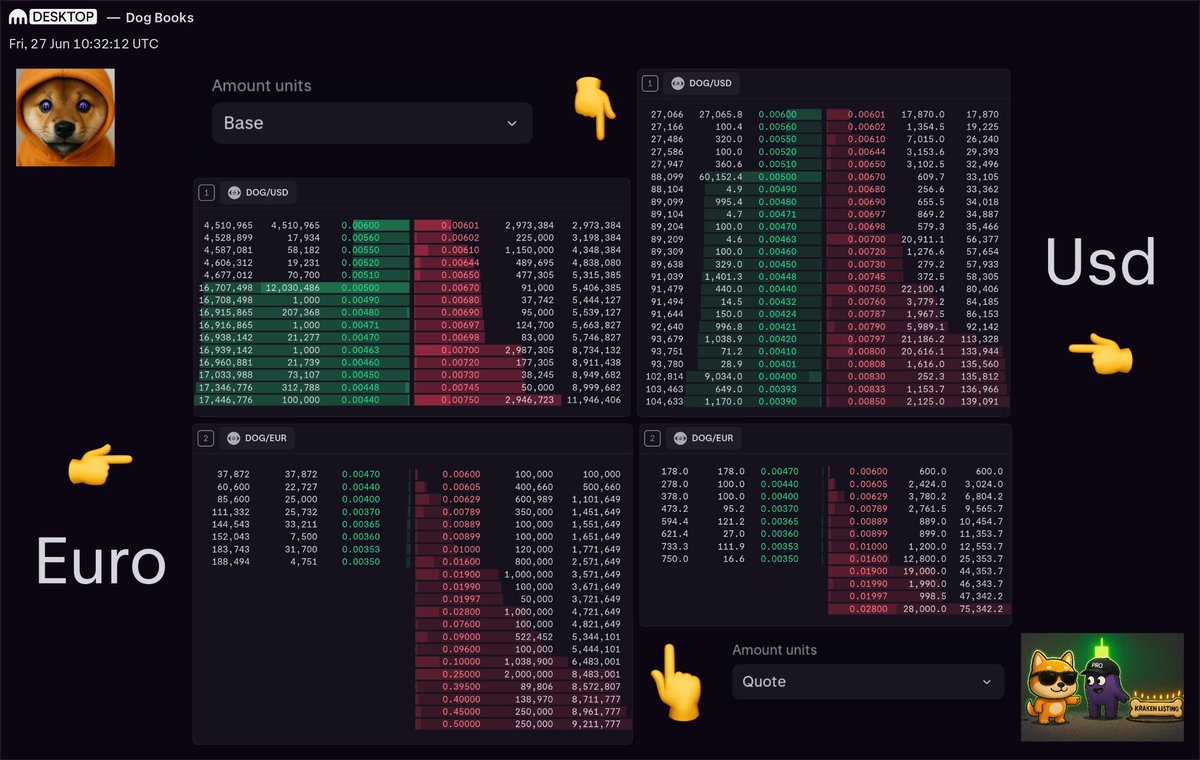Select the DOG/EUR tab above the 2,424.0 amount

[702, 438]
